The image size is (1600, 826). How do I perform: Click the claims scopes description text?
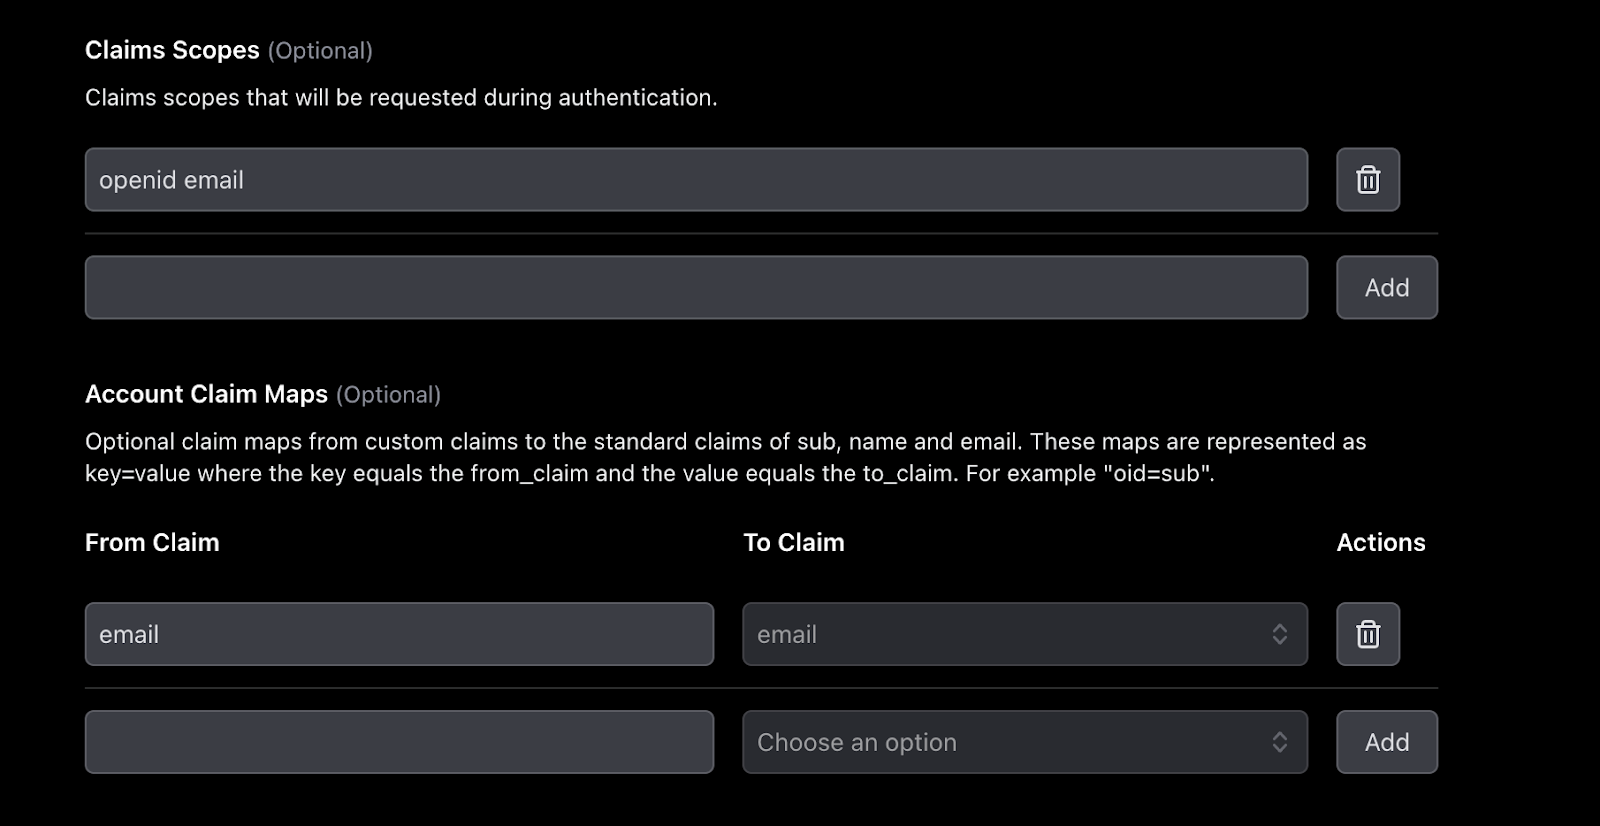tap(401, 98)
